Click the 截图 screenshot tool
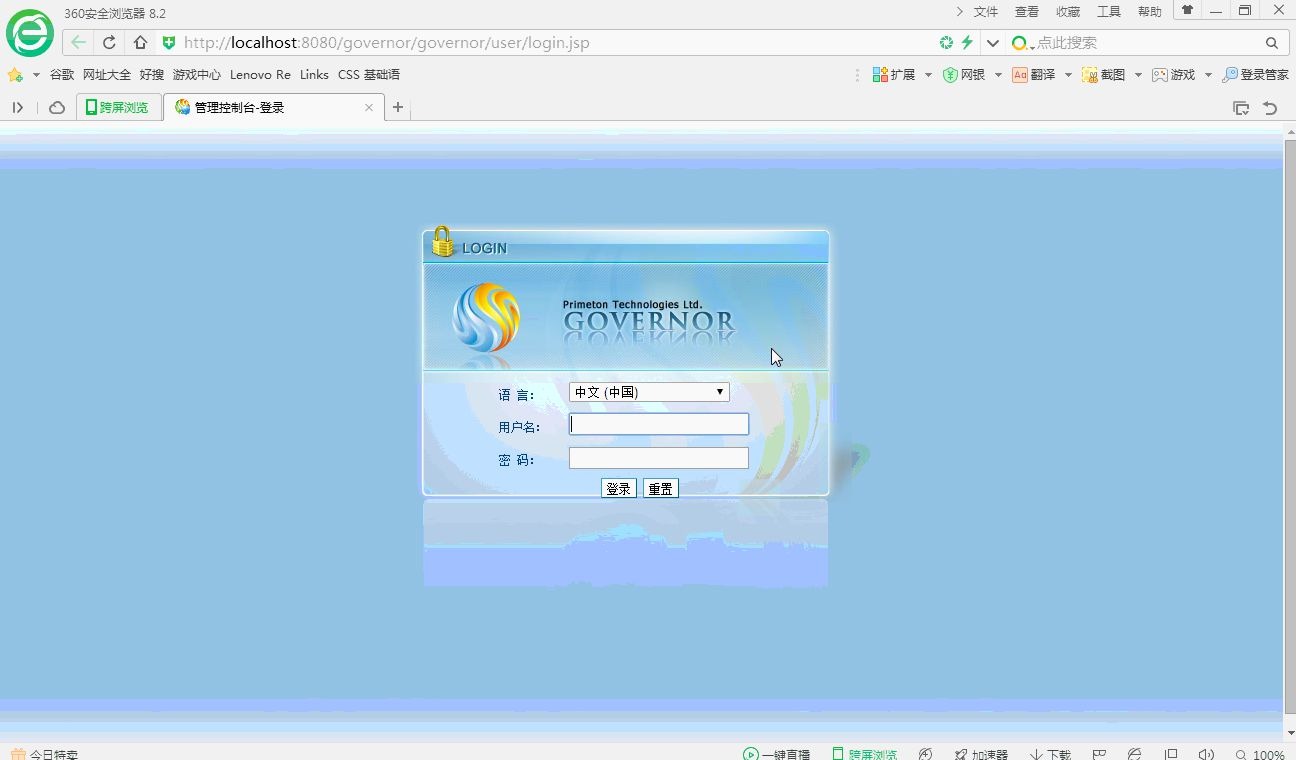Viewport: 1296px width, 760px height. point(1104,75)
